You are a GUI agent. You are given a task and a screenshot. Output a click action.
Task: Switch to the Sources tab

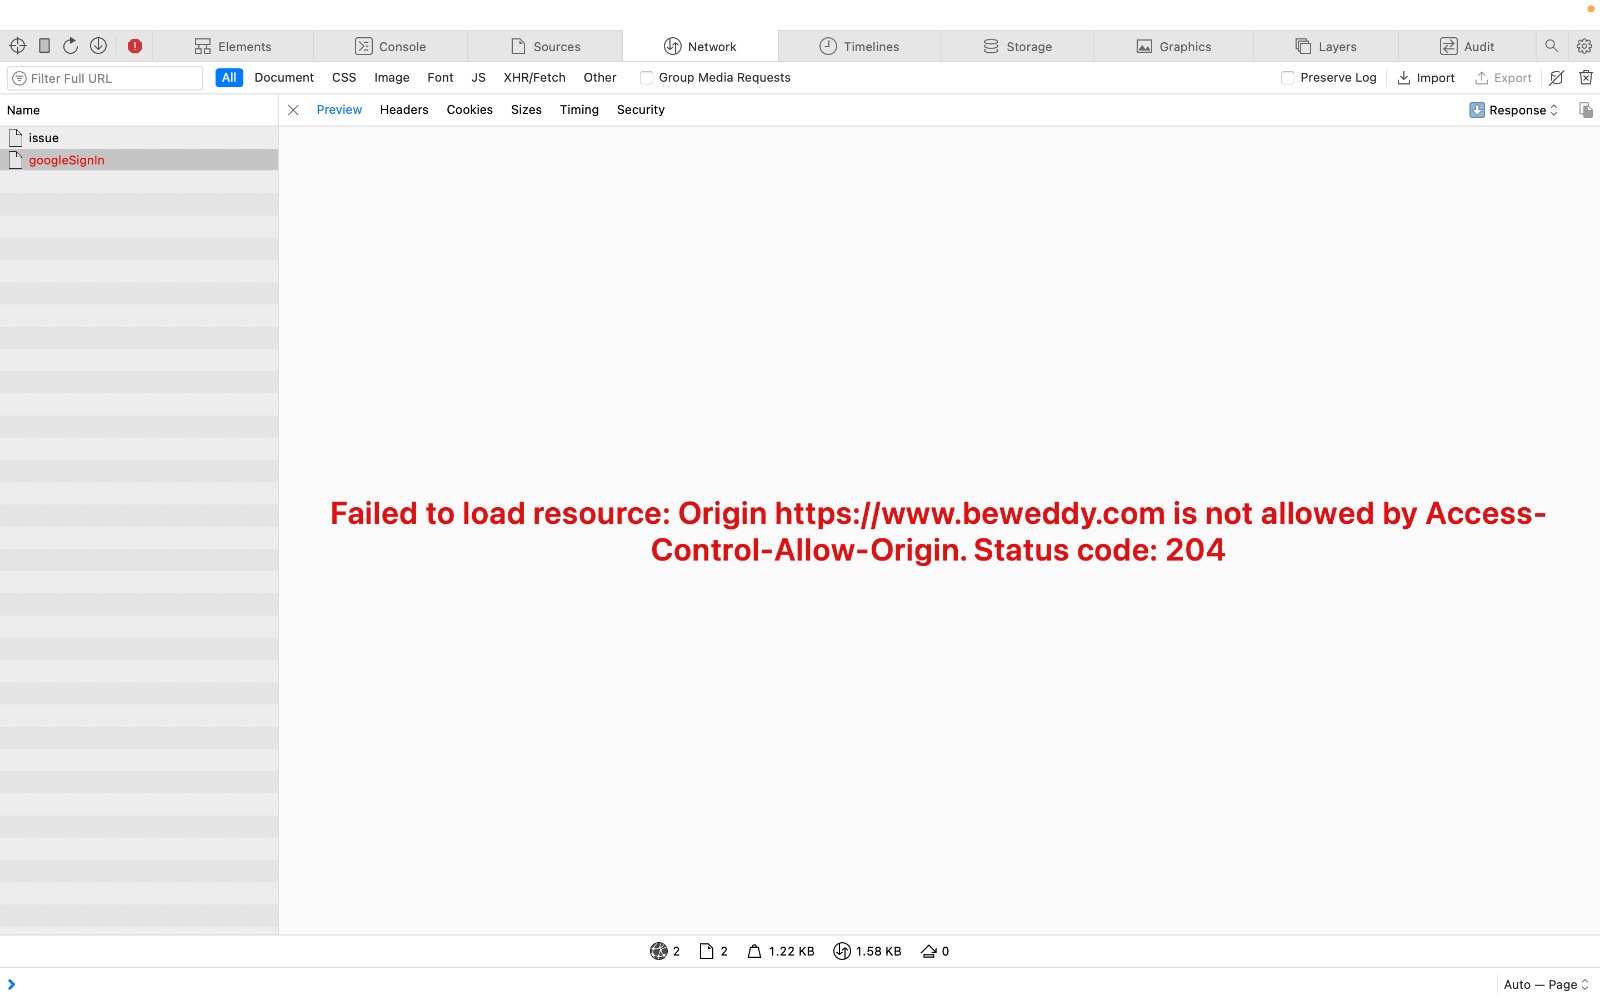click(546, 46)
